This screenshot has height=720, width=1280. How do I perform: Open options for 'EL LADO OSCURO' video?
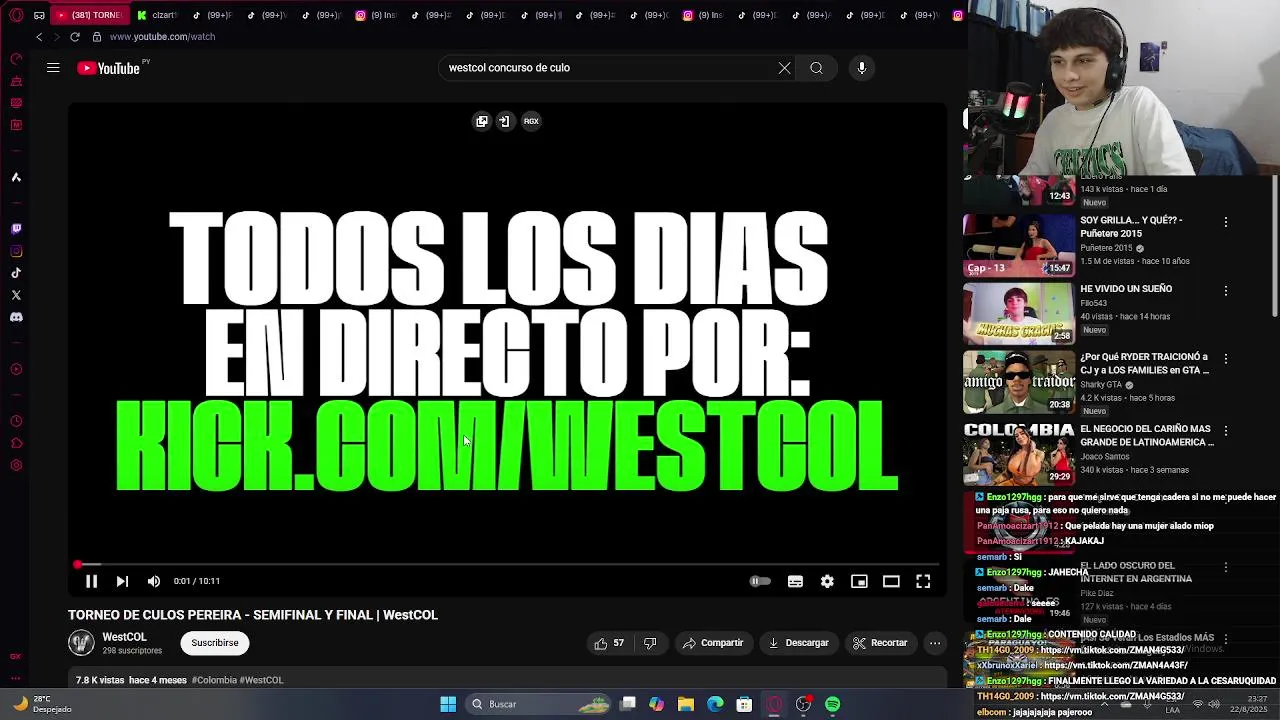coord(1226,568)
